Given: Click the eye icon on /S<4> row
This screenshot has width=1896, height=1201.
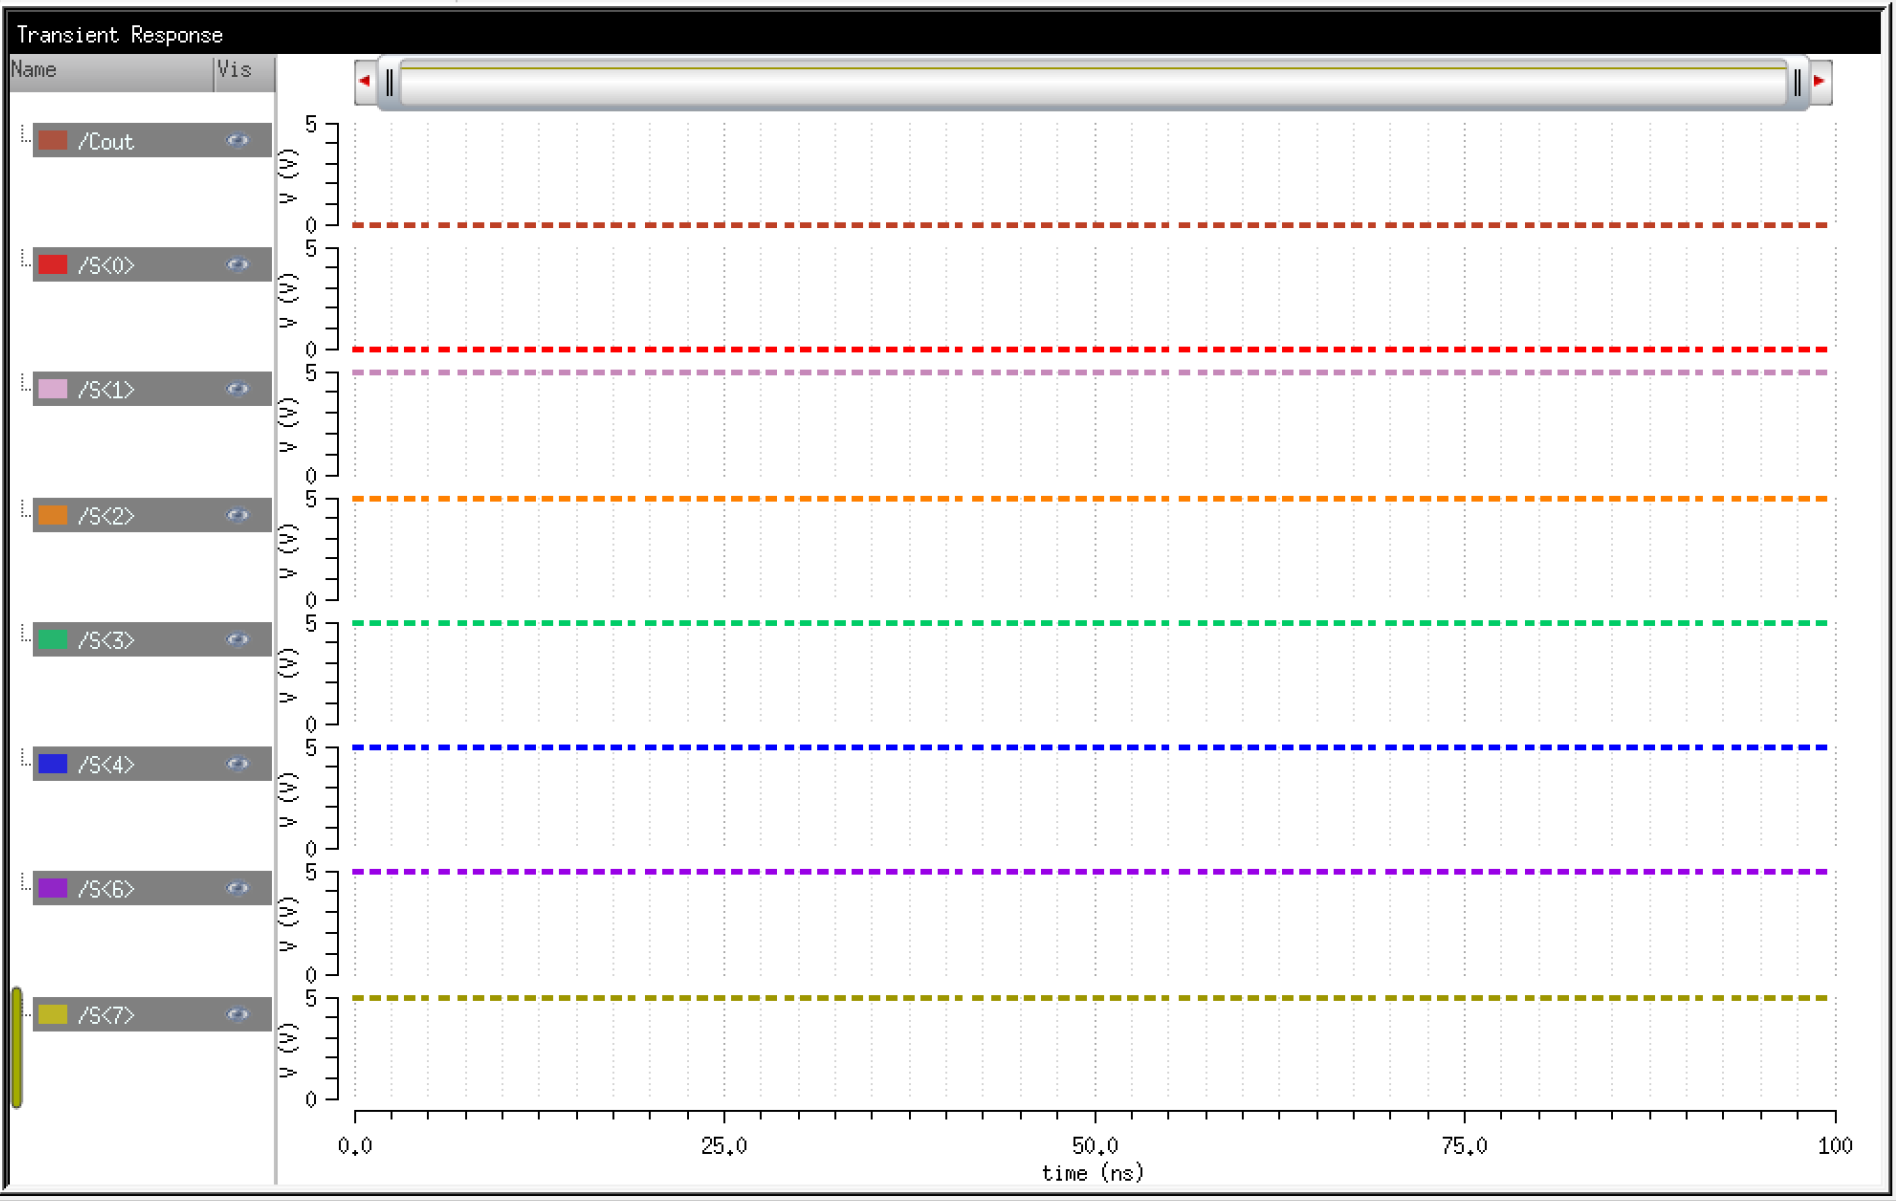Looking at the screenshot, I should tap(237, 764).
